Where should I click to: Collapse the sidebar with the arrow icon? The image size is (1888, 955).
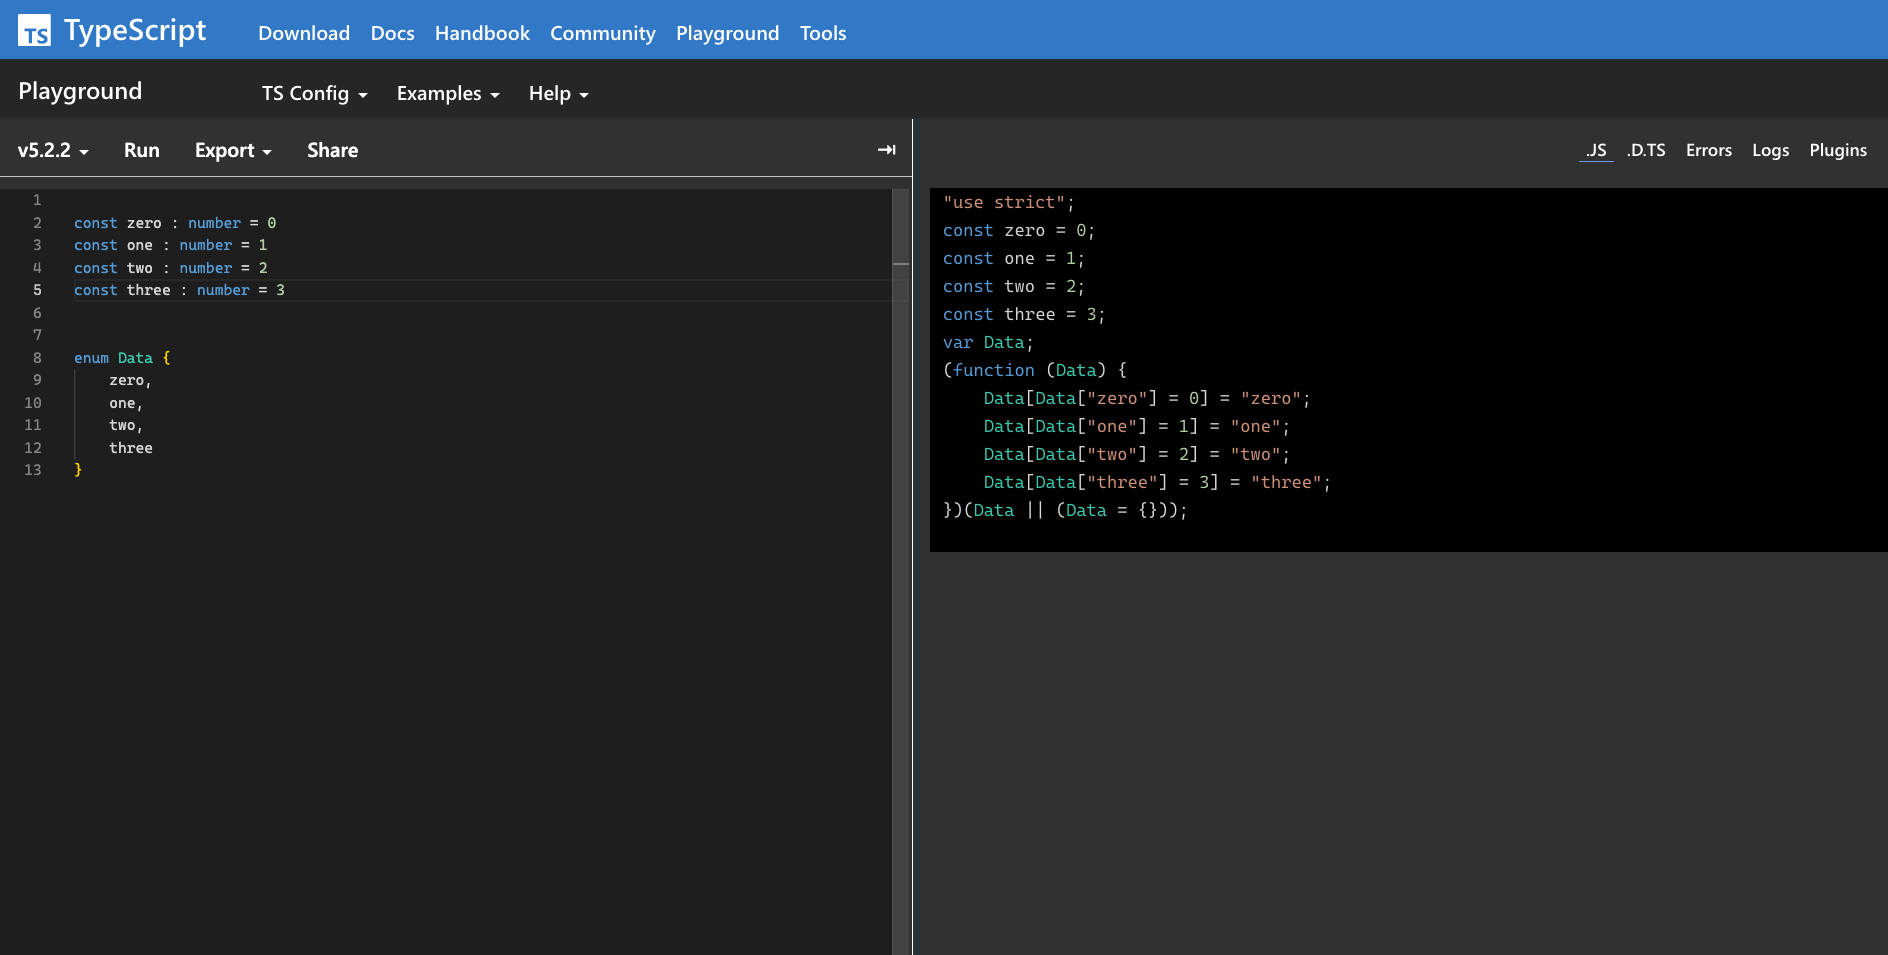(x=886, y=150)
